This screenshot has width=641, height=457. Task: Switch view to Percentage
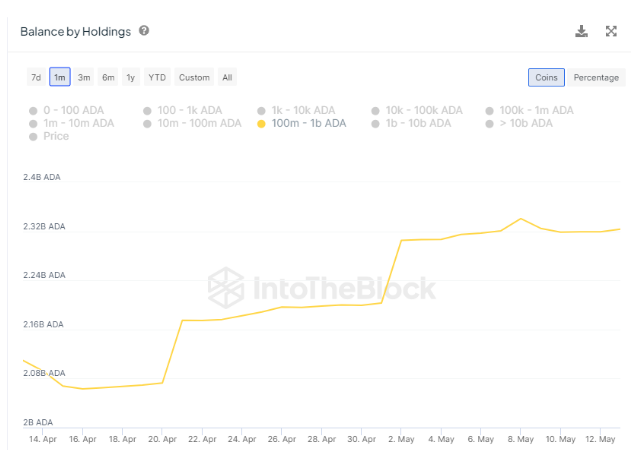click(x=596, y=78)
